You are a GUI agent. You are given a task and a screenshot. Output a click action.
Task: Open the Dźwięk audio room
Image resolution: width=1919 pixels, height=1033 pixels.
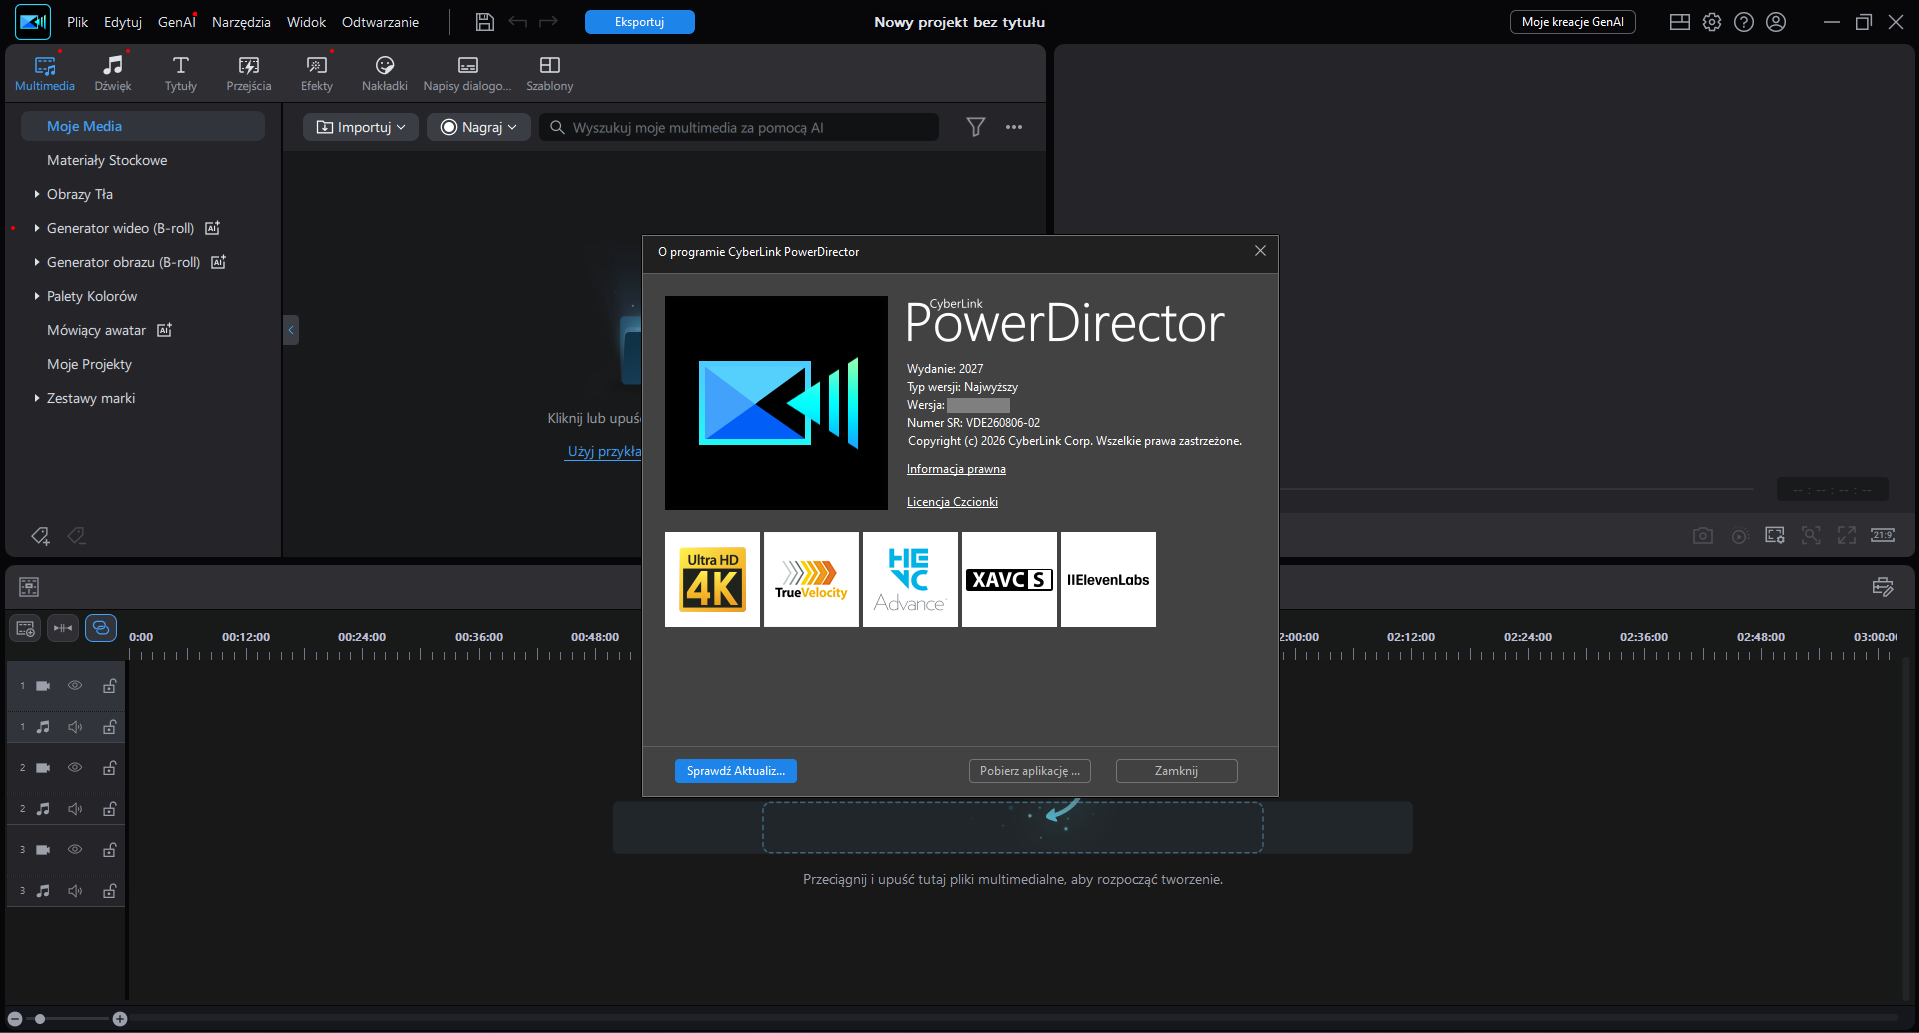(113, 73)
